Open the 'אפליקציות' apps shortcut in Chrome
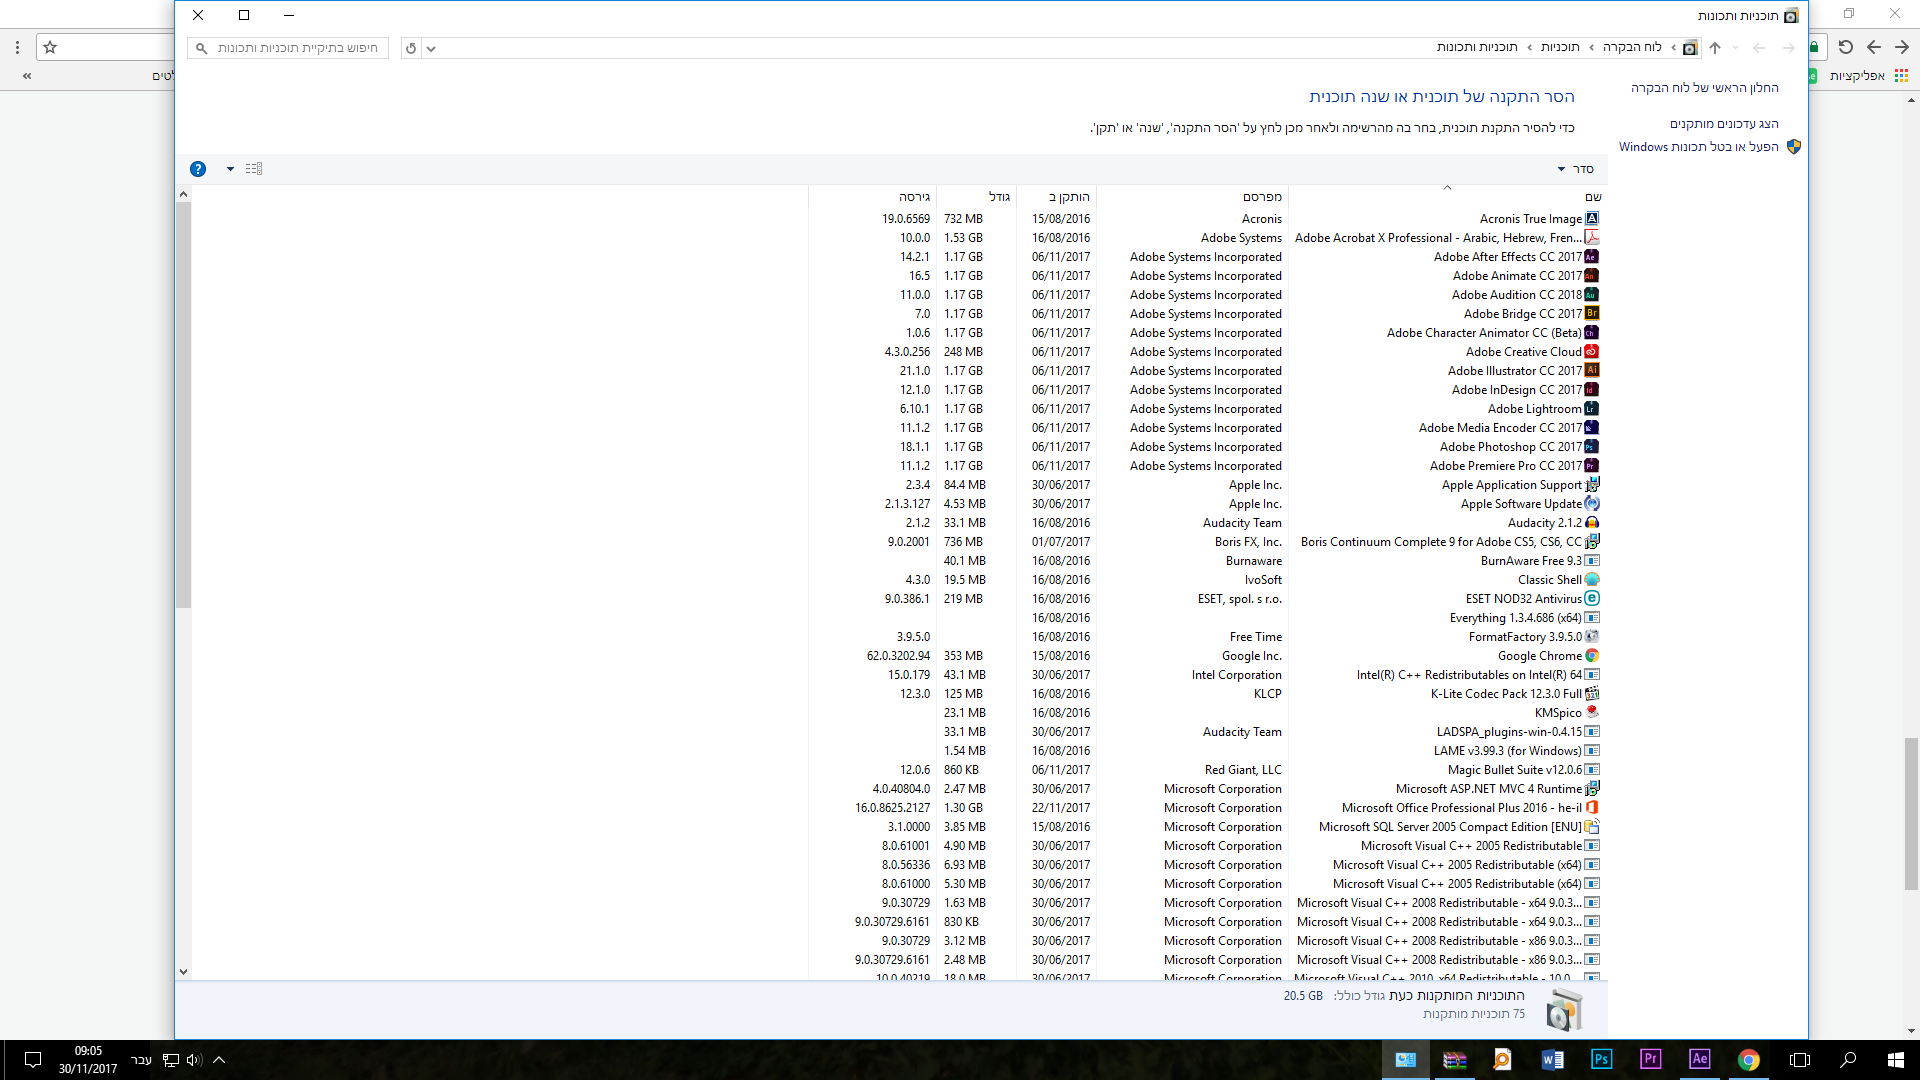Screen dimensions: 1920x1080 pos(1869,76)
